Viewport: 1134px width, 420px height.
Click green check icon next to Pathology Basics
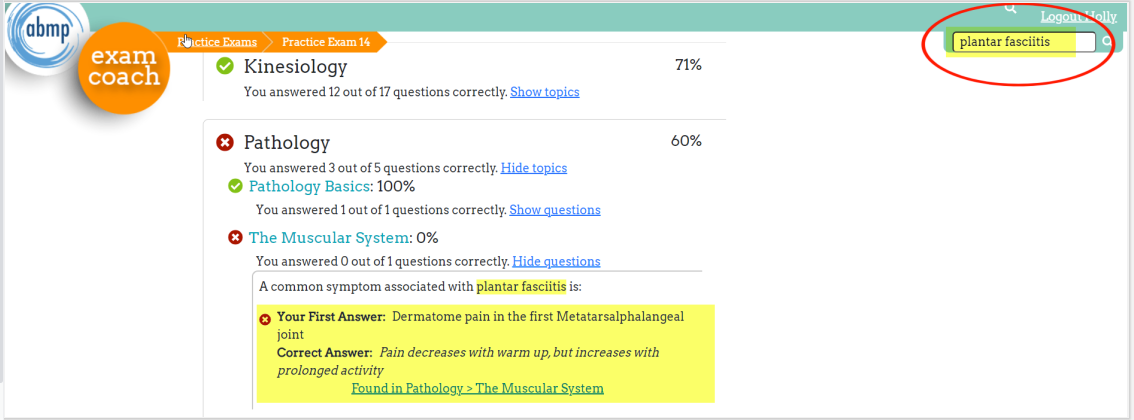tap(235, 186)
